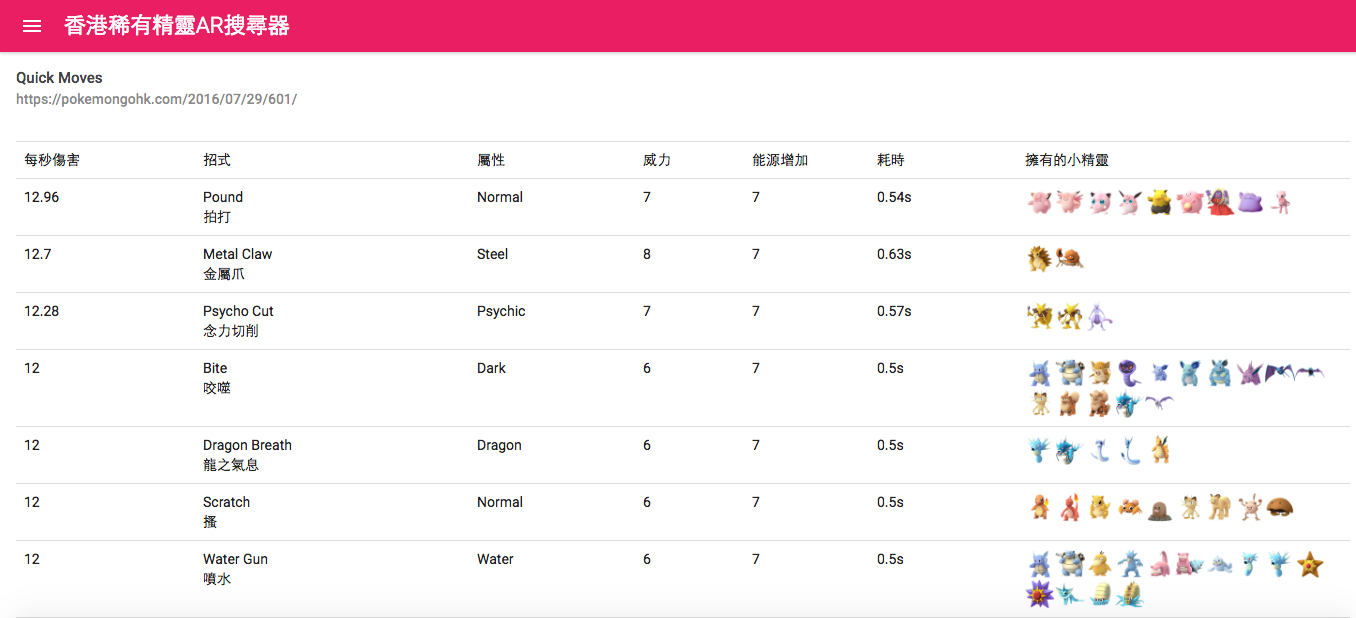Select the Mewtwo icon in the Psycho Cut row

tap(1100, 317)
